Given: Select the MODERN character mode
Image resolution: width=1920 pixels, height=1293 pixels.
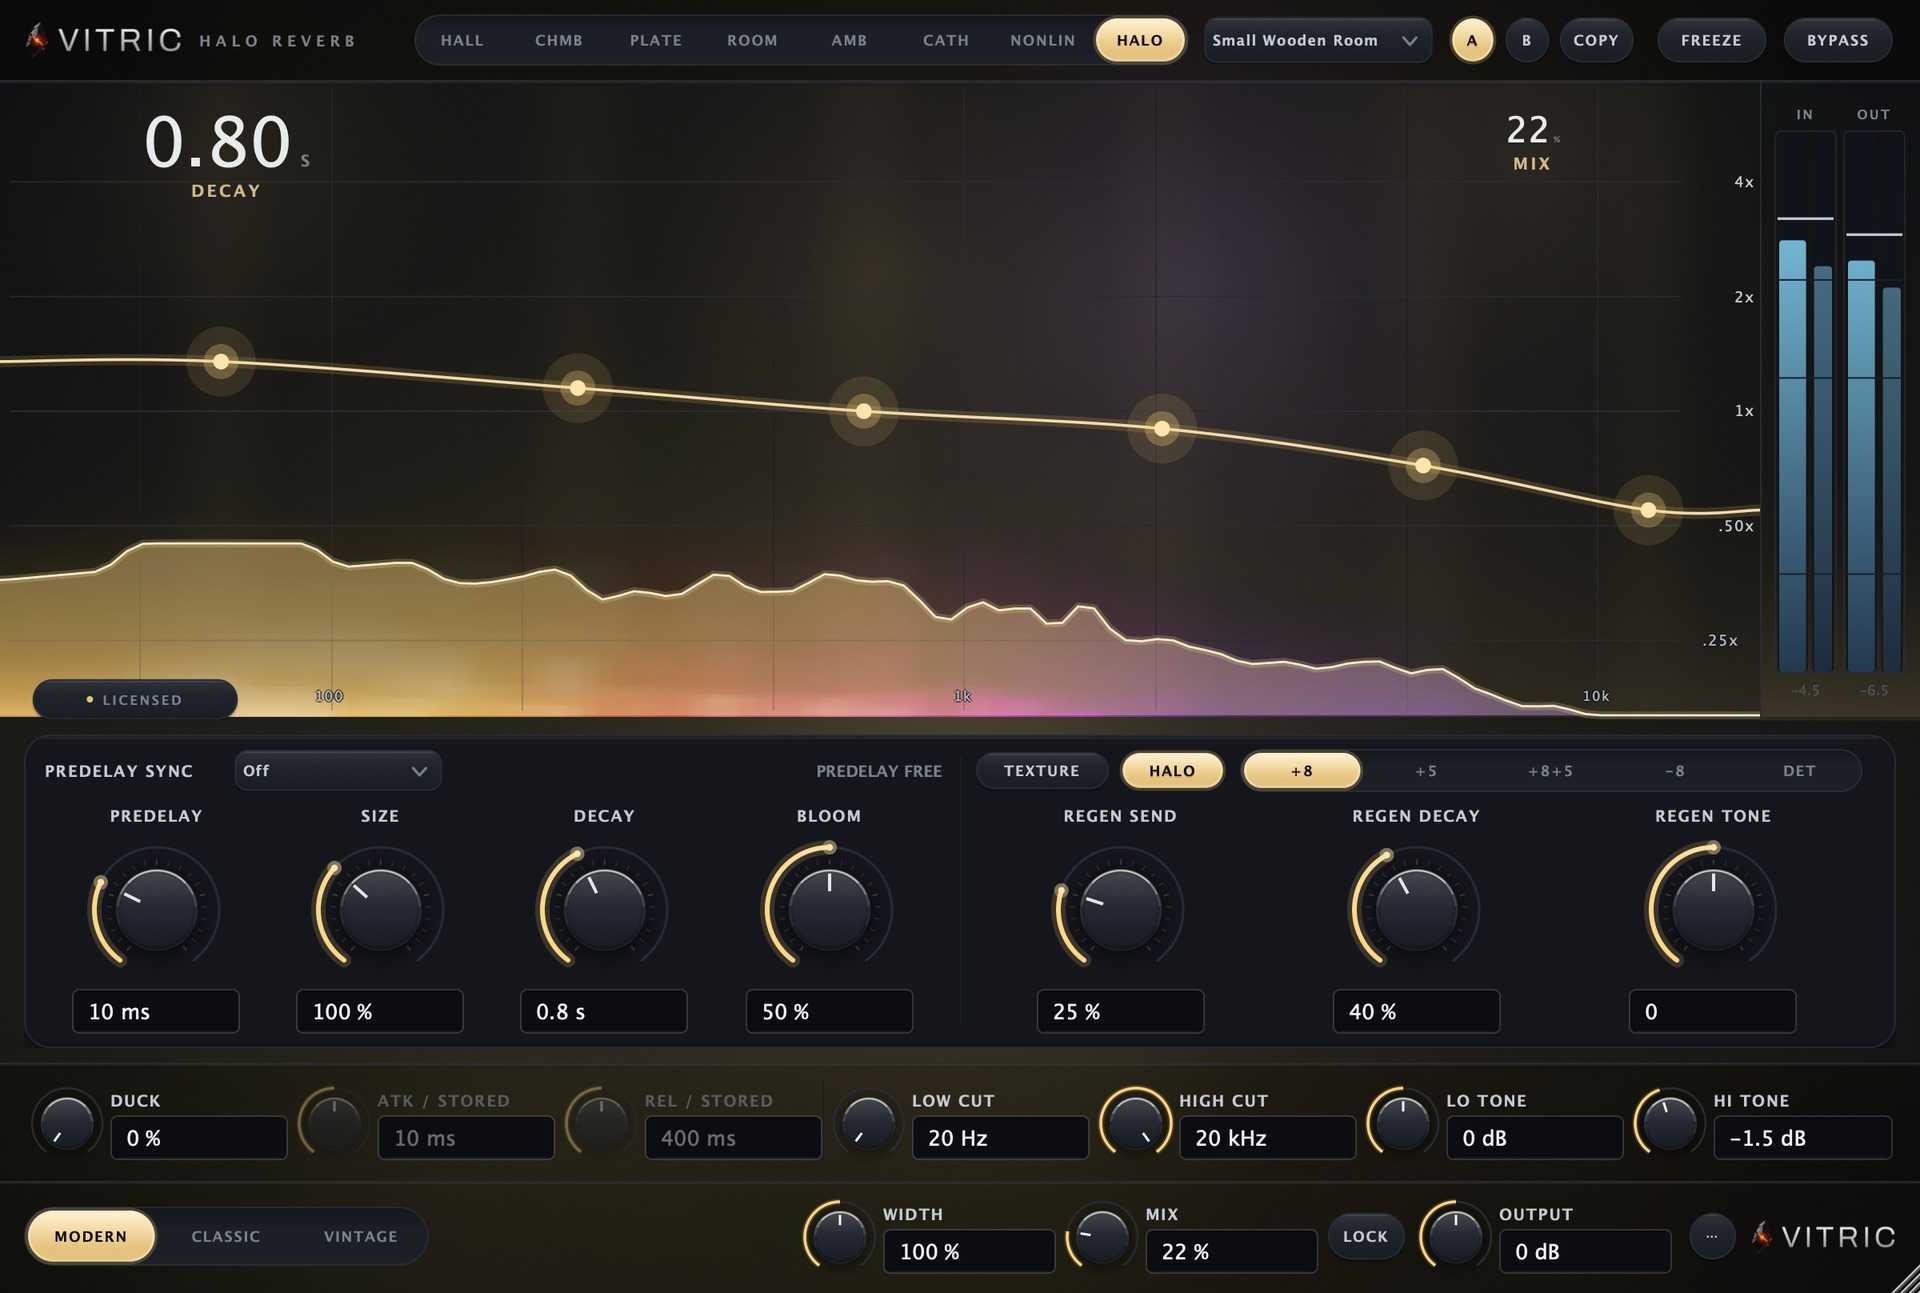Looking at the screenshot, I should pyautogui.click(x=91, y=1237).
